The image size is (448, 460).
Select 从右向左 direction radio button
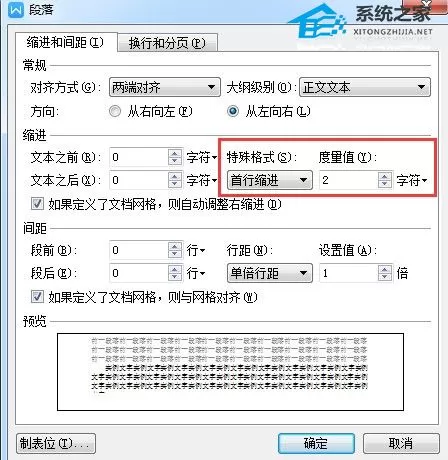115,111
